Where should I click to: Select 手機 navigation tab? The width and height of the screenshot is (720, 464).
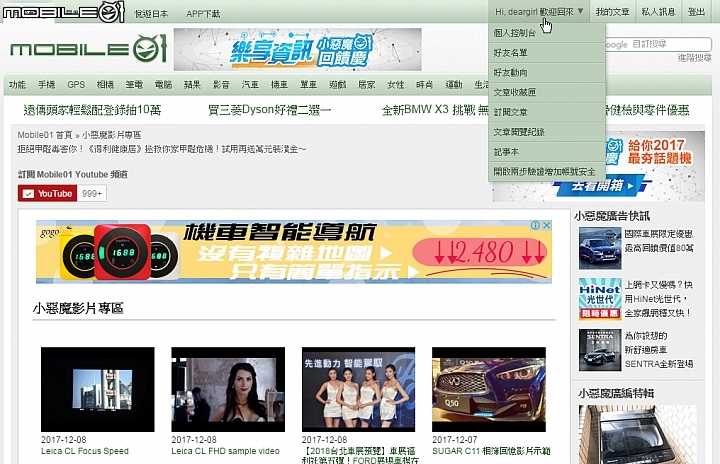[x=46, y=85]
